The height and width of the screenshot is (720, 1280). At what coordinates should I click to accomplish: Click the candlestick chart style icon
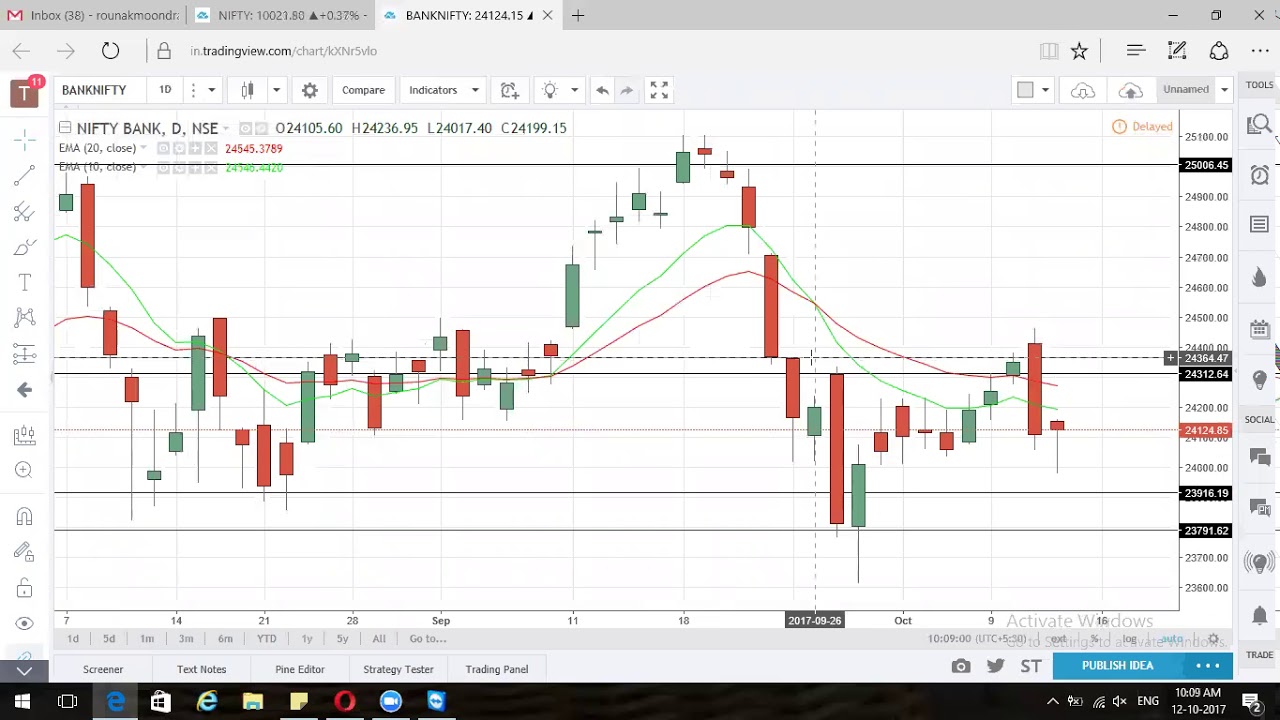[x=247, y=90]
